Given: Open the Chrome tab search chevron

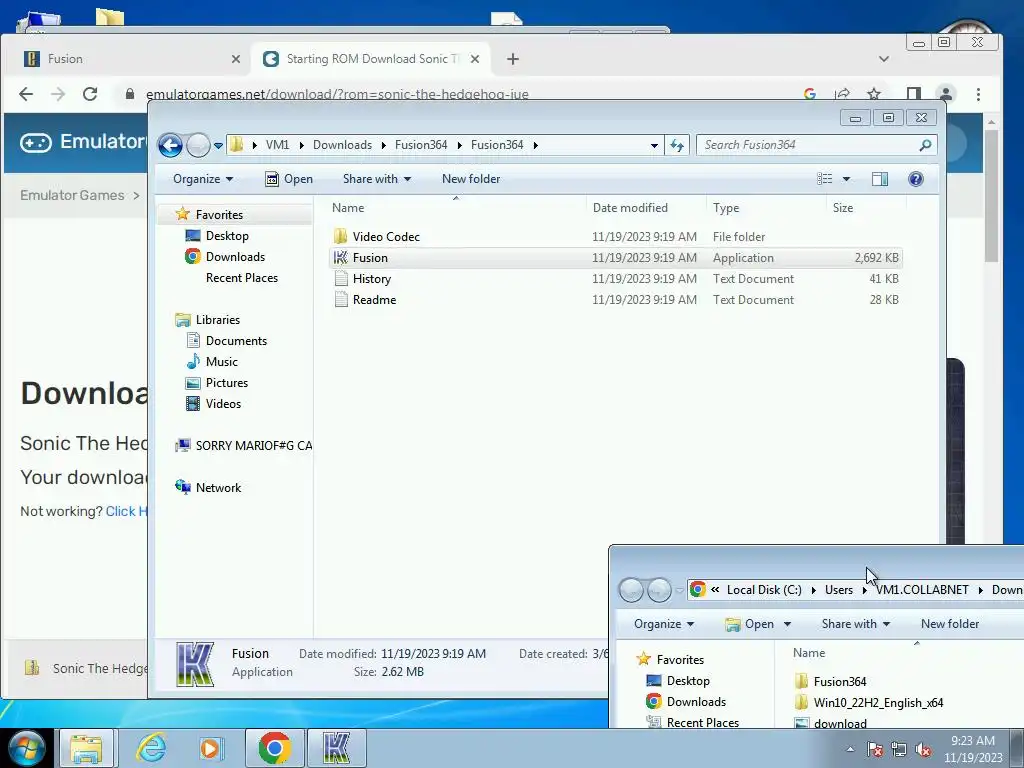Looking at the screenshot, I should pyautogui.click(x=884, y=59).
